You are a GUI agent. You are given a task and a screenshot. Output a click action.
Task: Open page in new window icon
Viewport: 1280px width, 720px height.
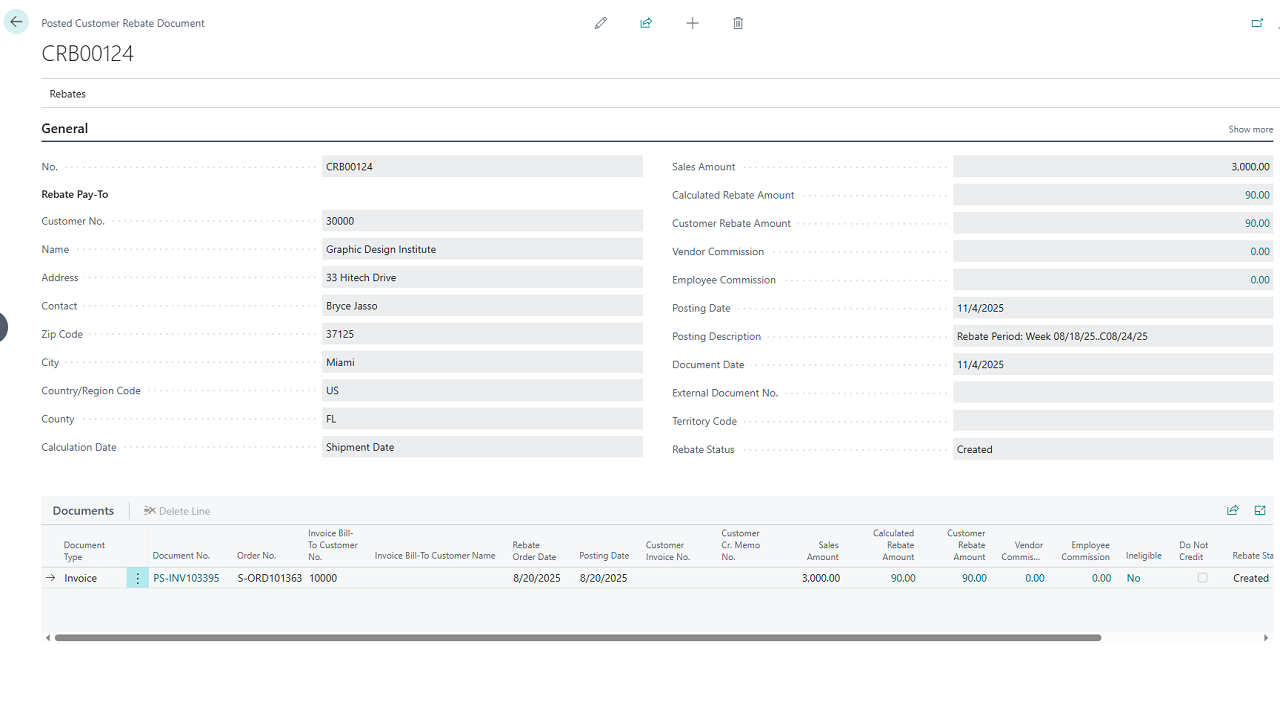point(1257,23)
